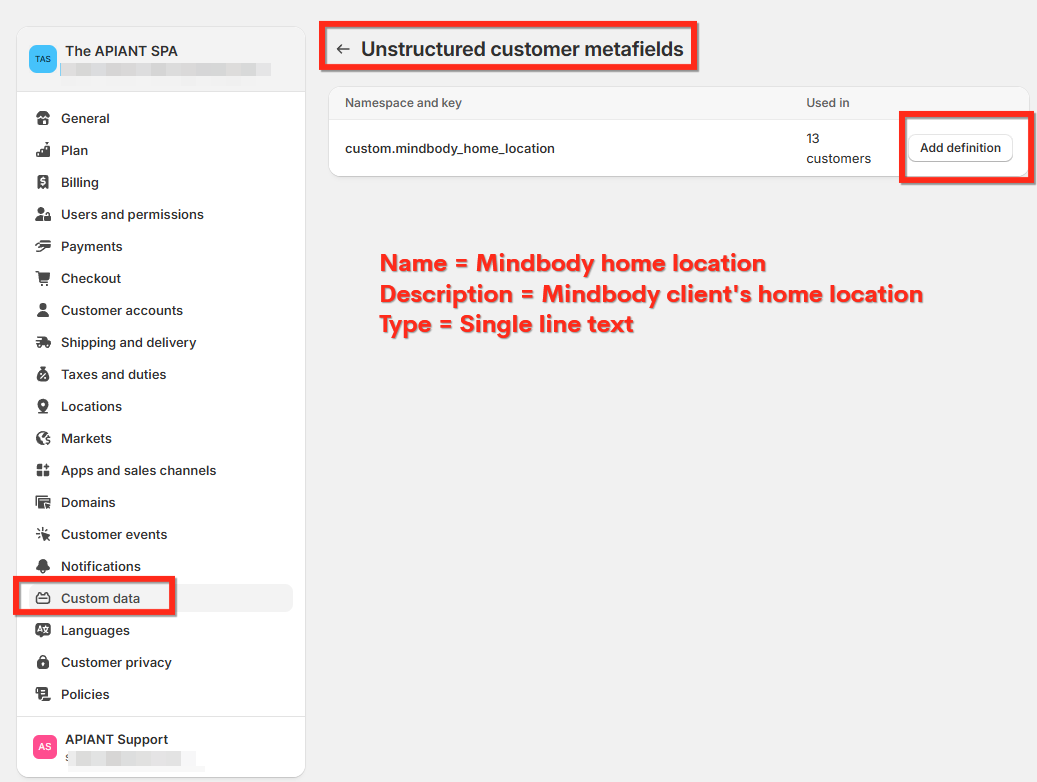Click the Shipping and delivery truck icon
Screen dimensions: 1037x782
(x=43, y=342)
